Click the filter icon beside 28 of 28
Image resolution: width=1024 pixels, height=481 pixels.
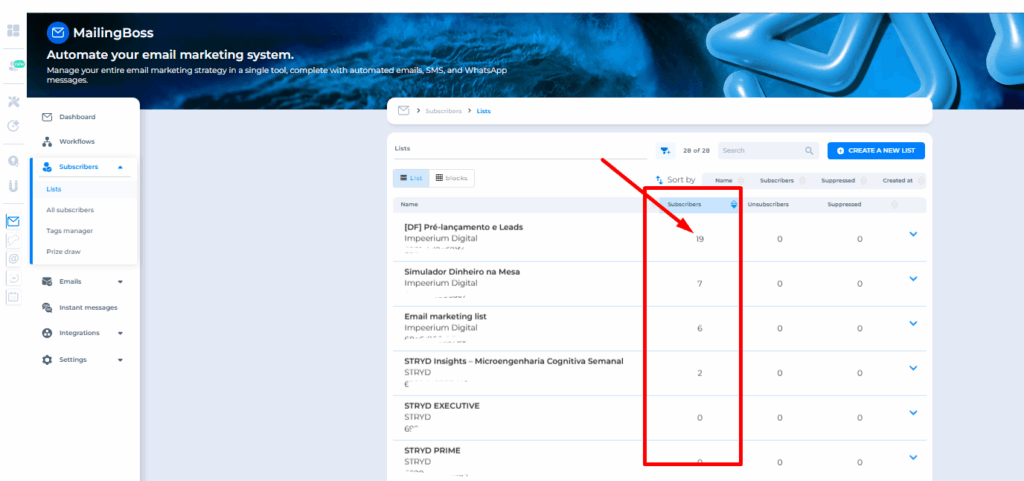click(665, 151)
